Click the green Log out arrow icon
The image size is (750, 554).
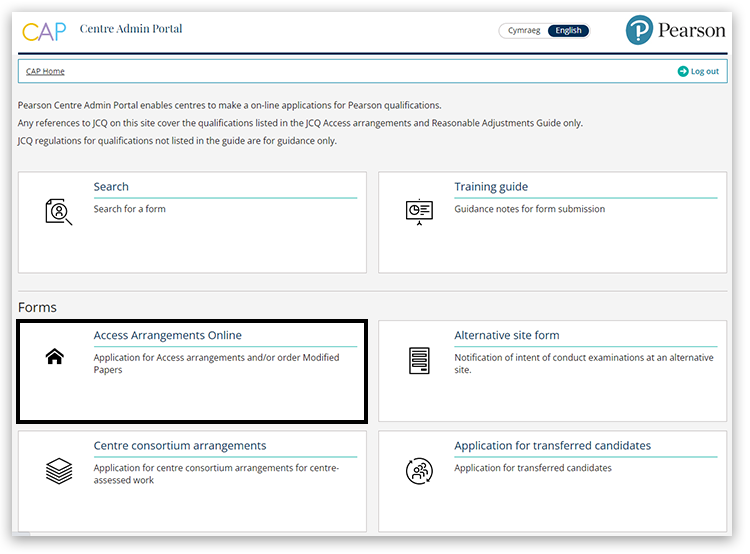(683, 72)
